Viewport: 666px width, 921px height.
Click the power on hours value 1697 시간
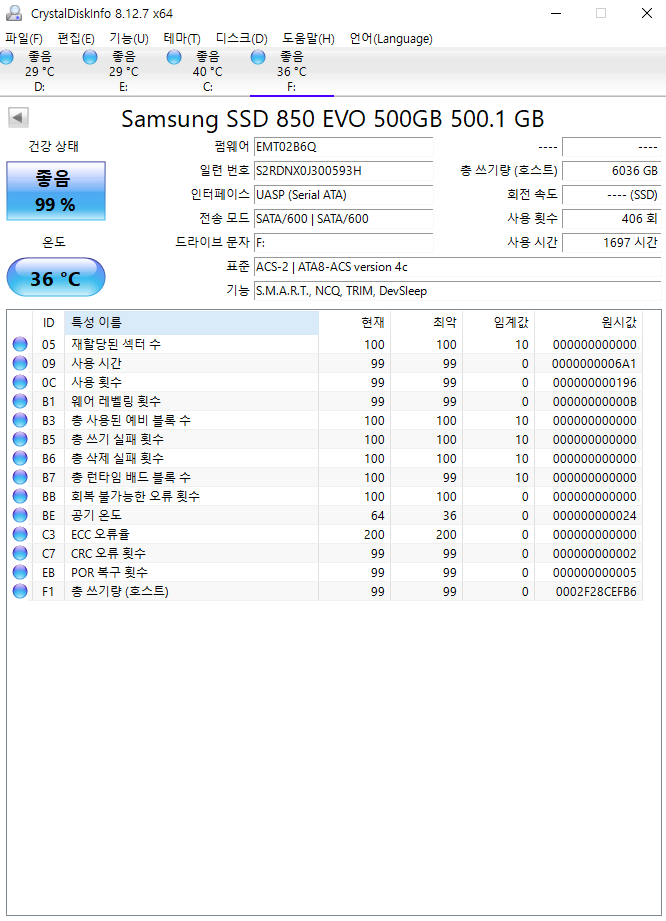pyautogui.click(x=611, y=243)
